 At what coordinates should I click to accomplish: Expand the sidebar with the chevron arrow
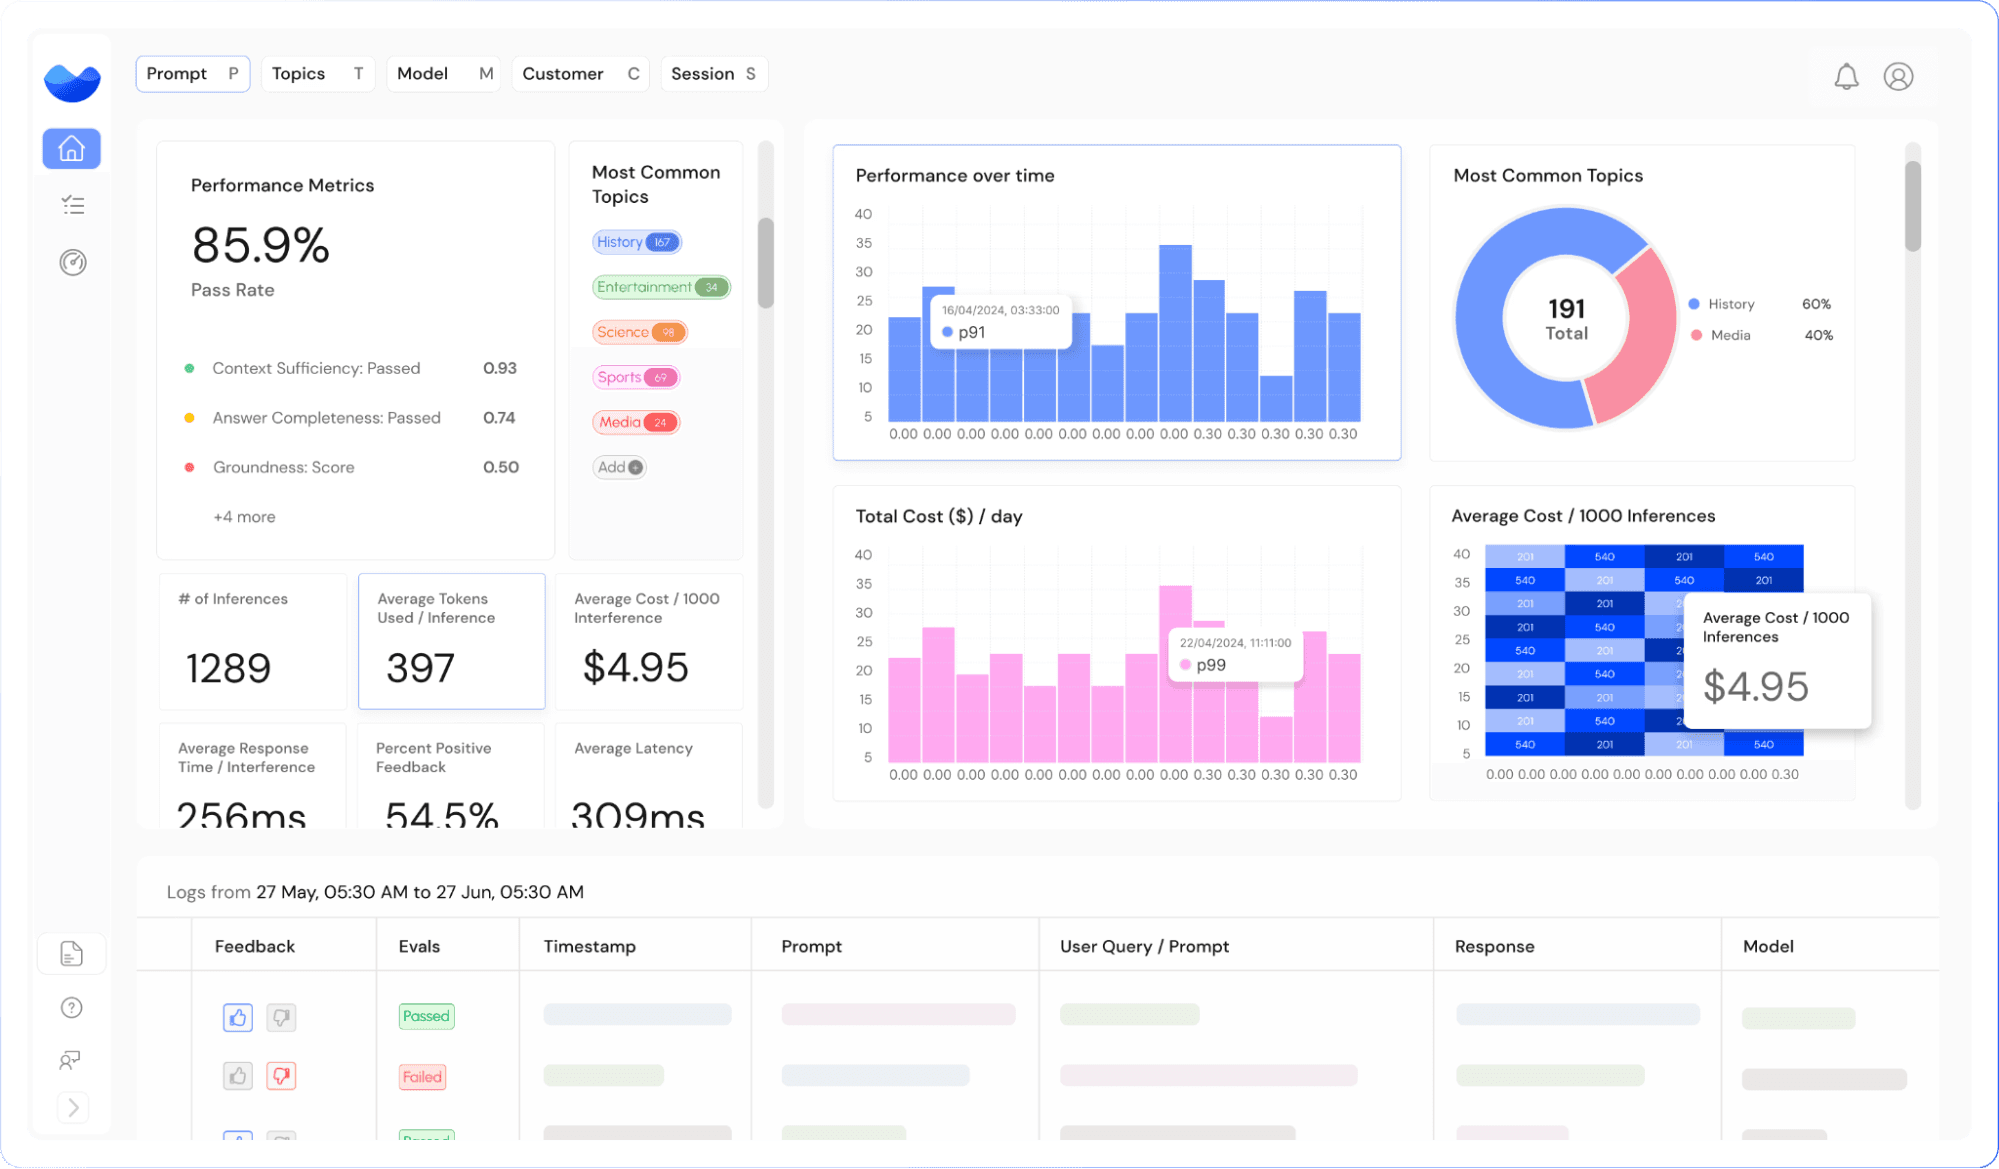[72, 1107]
